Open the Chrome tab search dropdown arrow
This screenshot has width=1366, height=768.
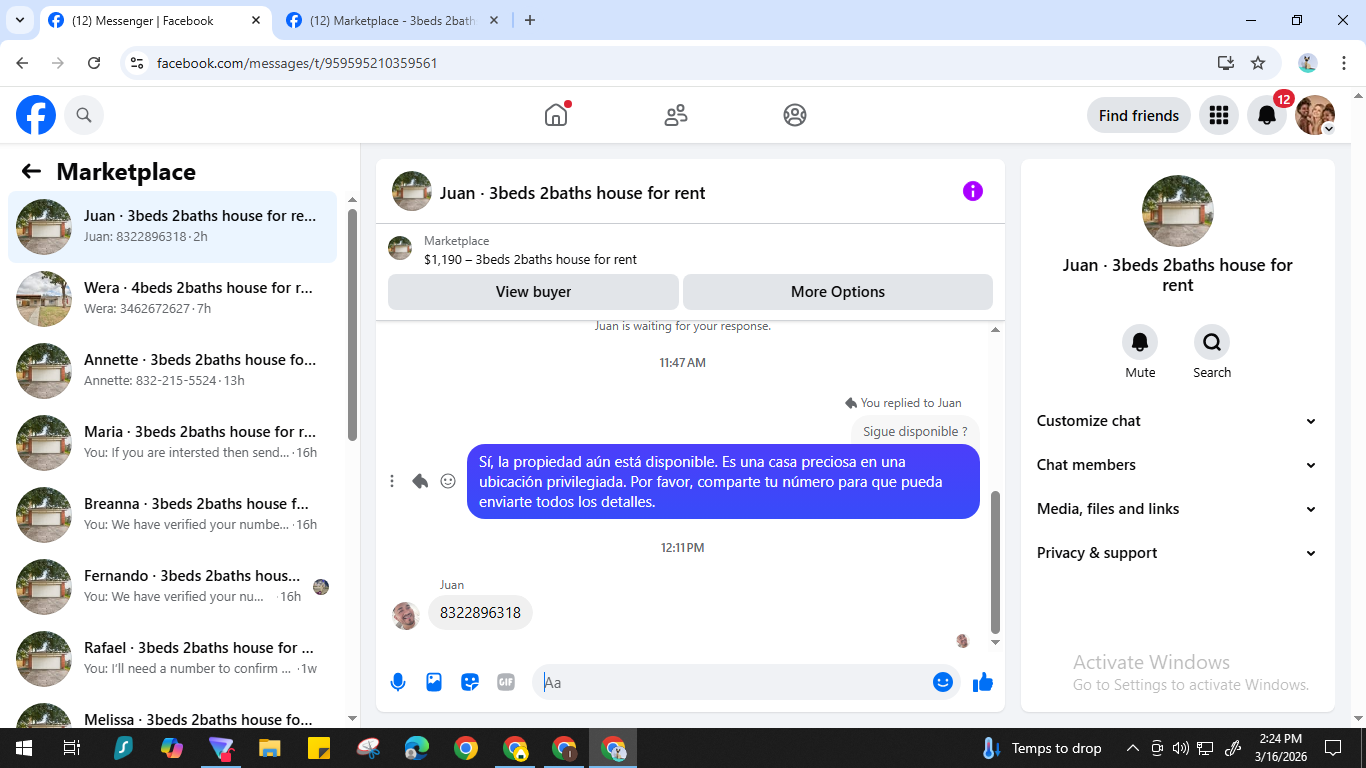point(19,20)
